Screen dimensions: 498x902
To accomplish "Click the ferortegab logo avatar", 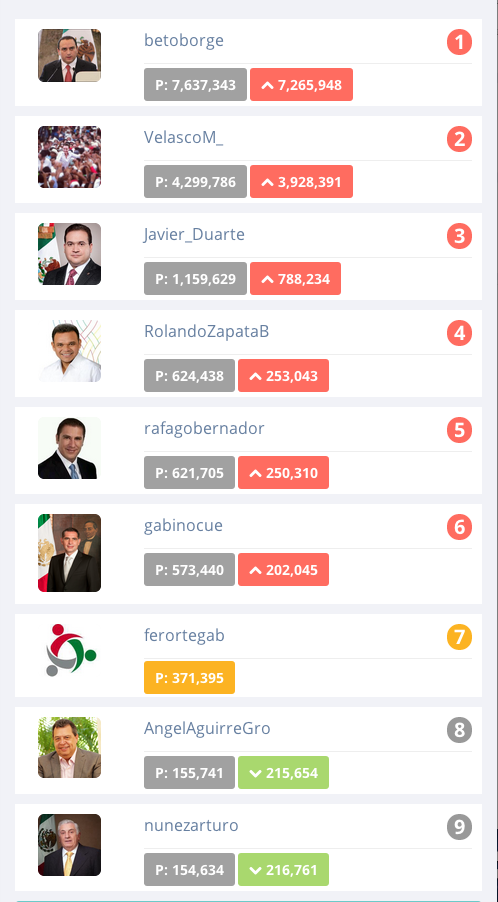I will pyautogui.click(x=70, y=650).
